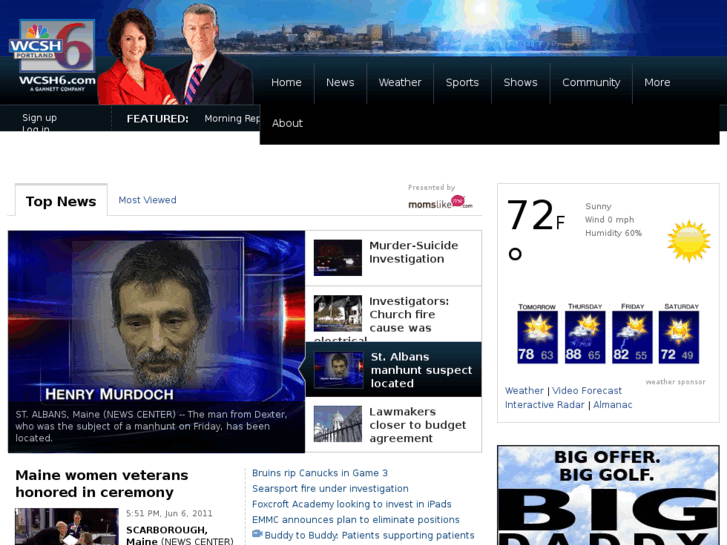Click the Lawmakers budget story thumbnail

[338, 424]
